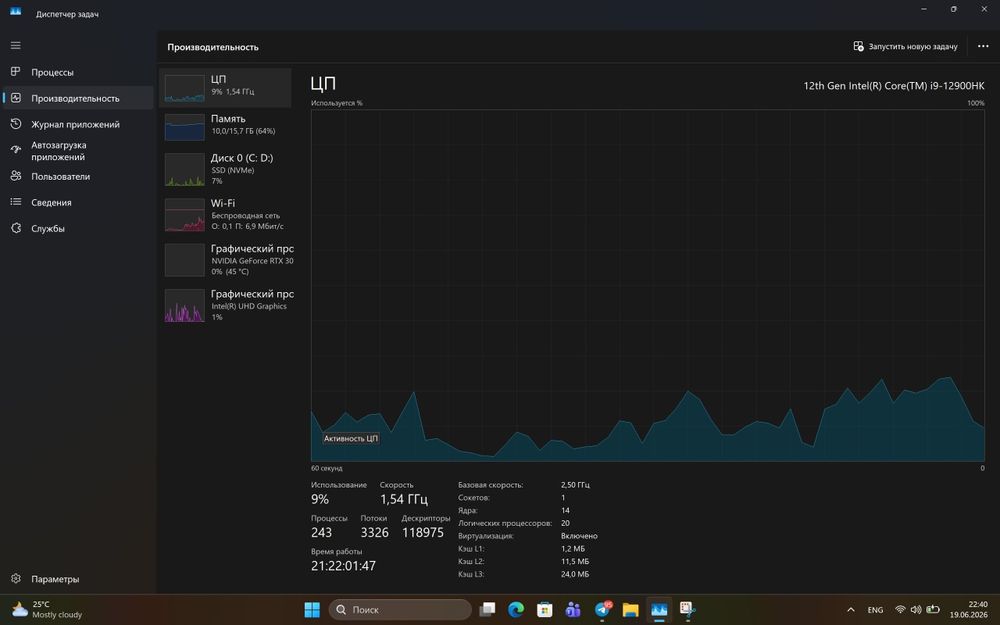The width and height of the screenshot is (1000, 625).
Task: Click the Процессы sidebar icon
Action: pyautogui.click(x=16, y=71)
